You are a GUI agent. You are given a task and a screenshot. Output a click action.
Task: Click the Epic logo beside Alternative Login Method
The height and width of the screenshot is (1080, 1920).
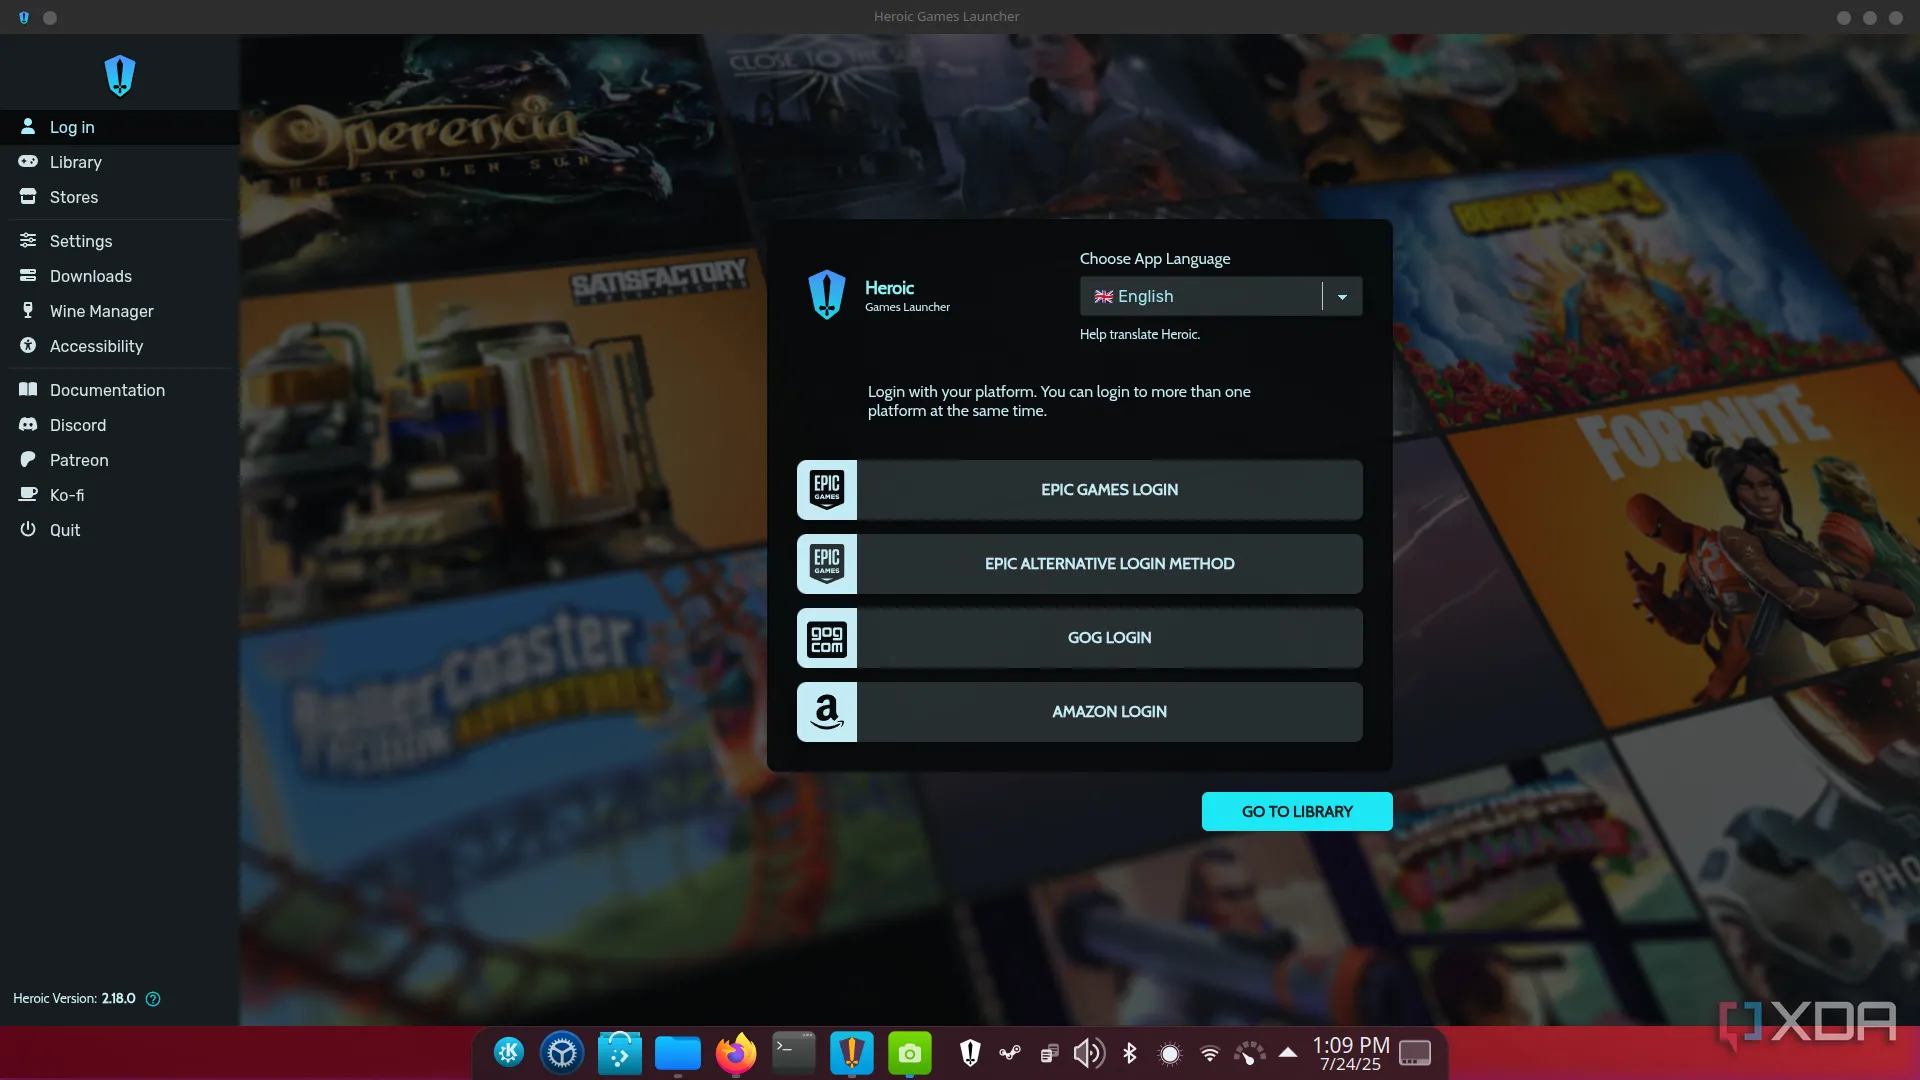pos(827,564)
